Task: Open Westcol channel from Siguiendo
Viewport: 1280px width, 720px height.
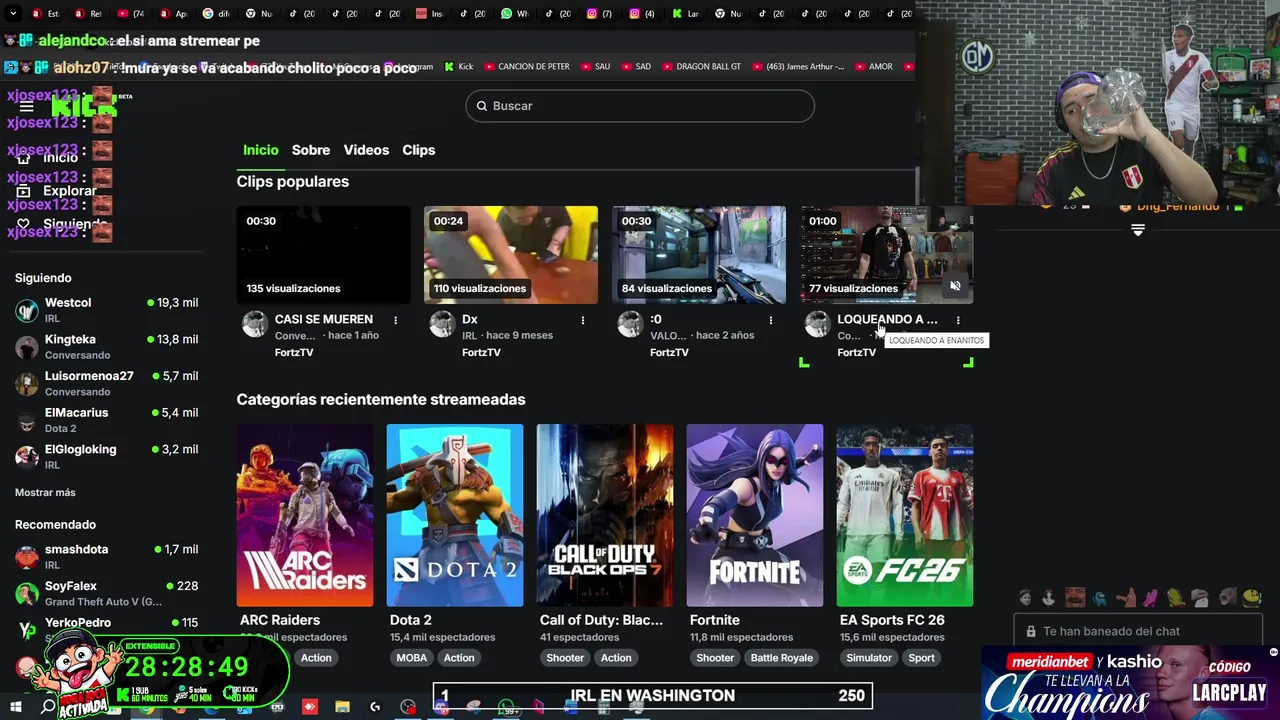Action: click(x=68, y=303)
